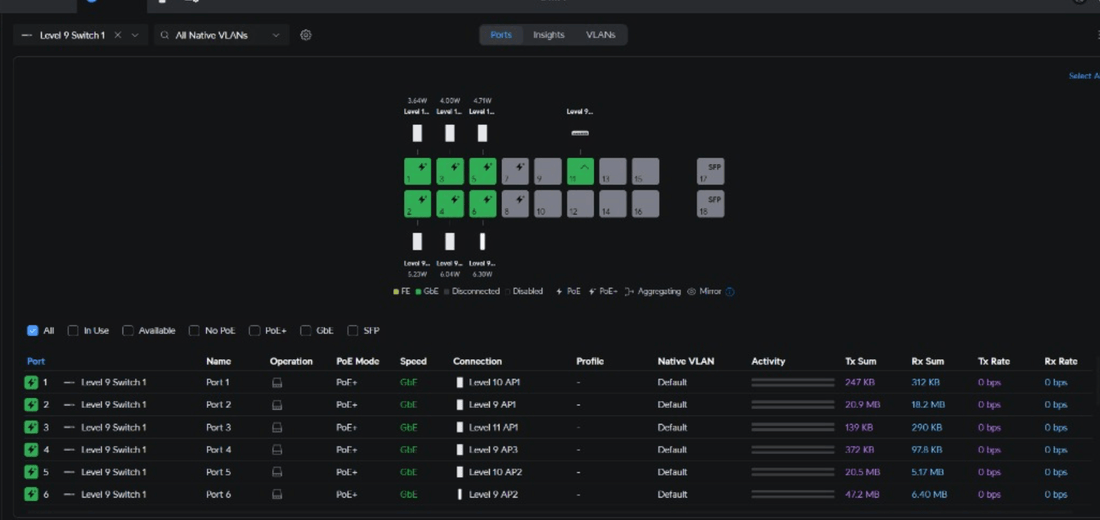1100x520 pixels.
Task: Tick the PoE+ filter checkbox
Action: (x=255, y=331)
